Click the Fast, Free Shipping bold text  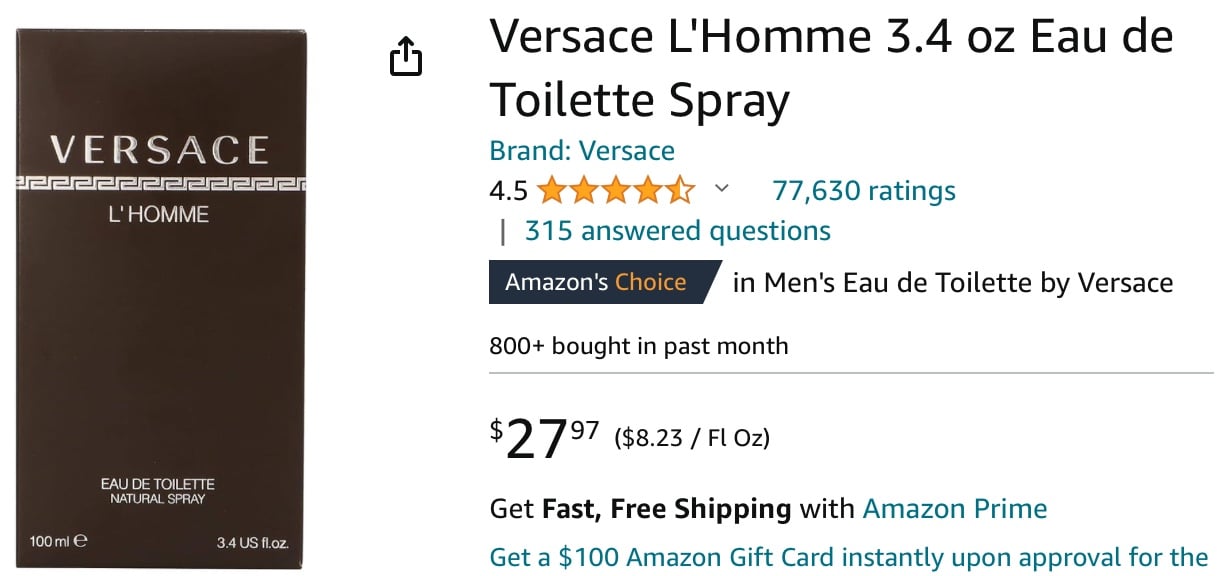[666, 508]
